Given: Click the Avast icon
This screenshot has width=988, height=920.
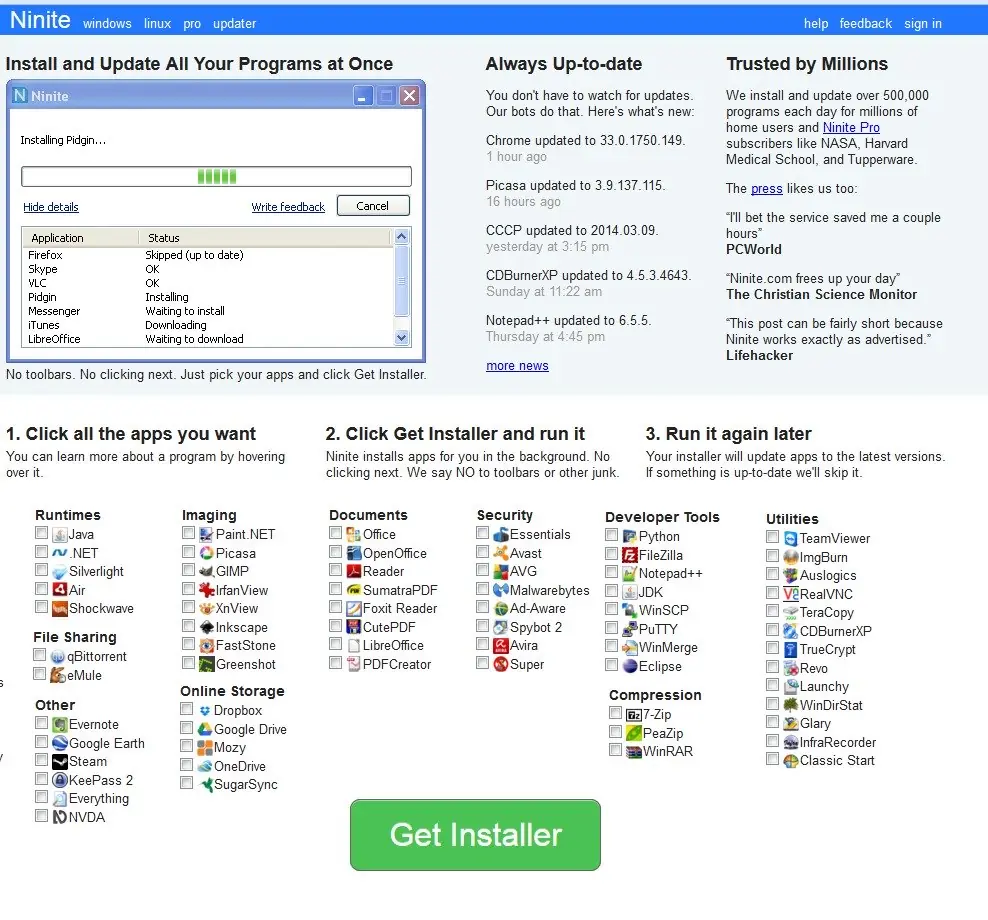Looking at the screenshot, I should (x=501, y=553).
